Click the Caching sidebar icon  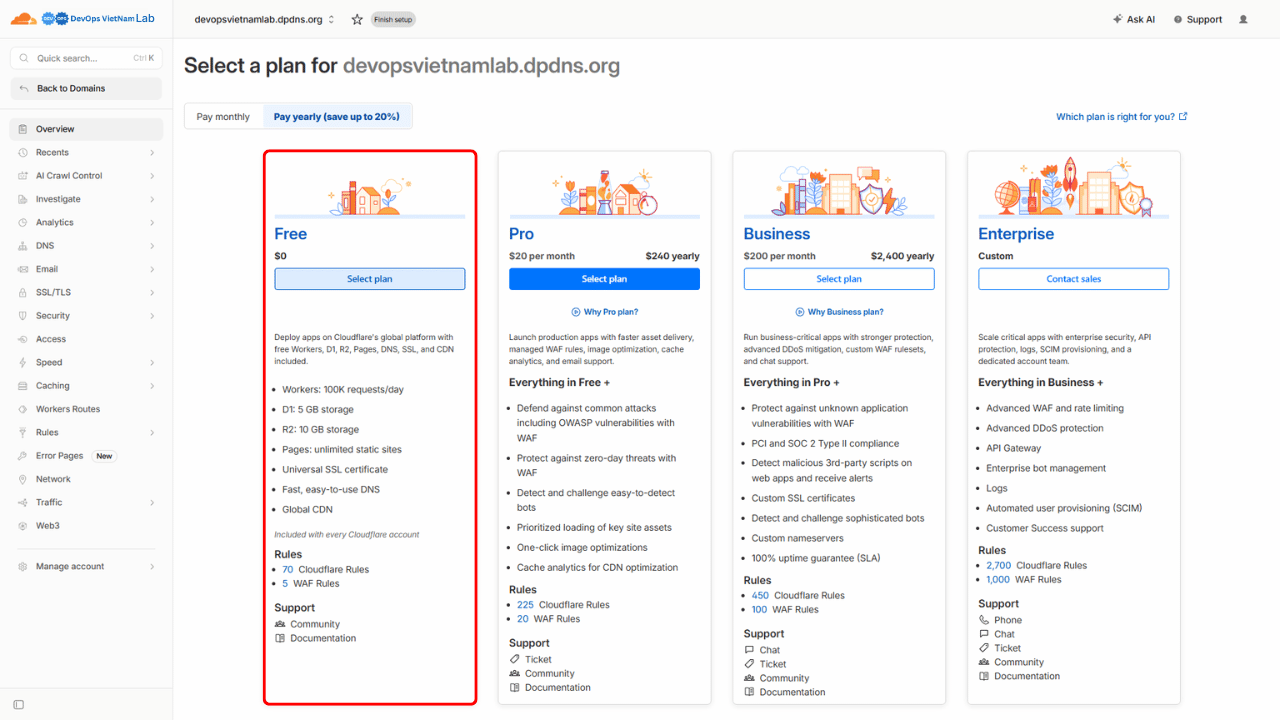[24, 386]
